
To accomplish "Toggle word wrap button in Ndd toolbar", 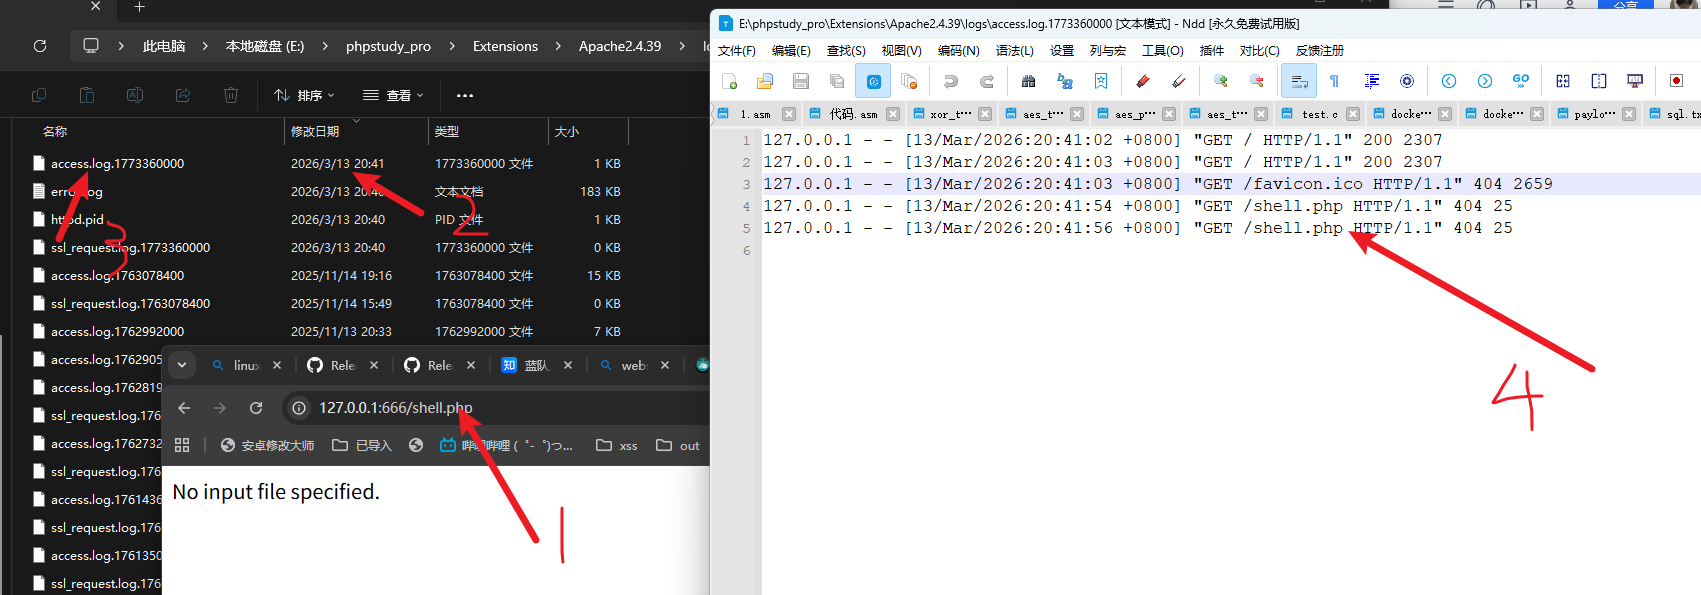I will tap(1299, 81).
